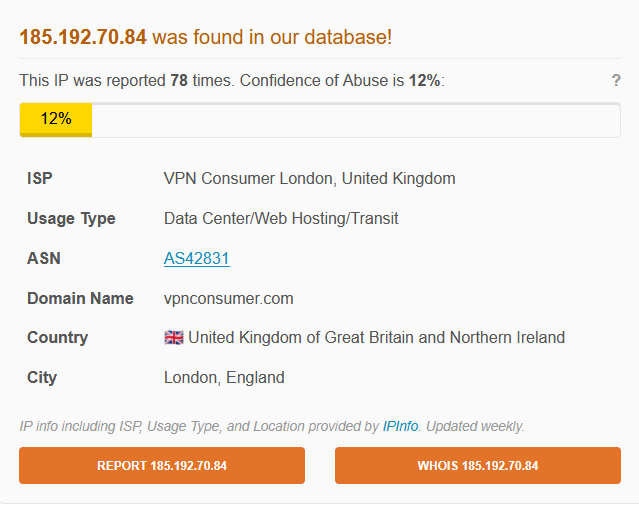
Task: Follow the IPInfo provider link
Action: (402, 426)
